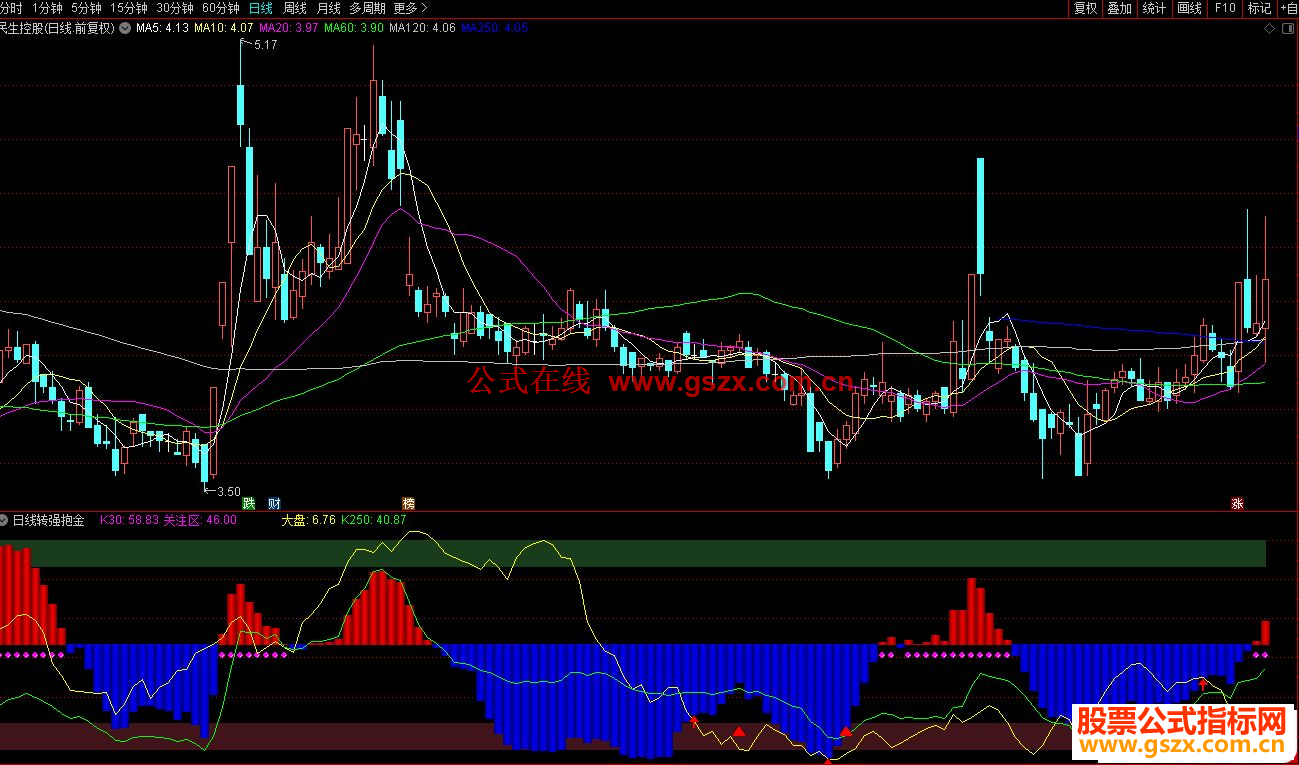Viewport: 1299px width, 765px height.
Task: Activate the 画线 drawing tool
Action: [1189, 8]
